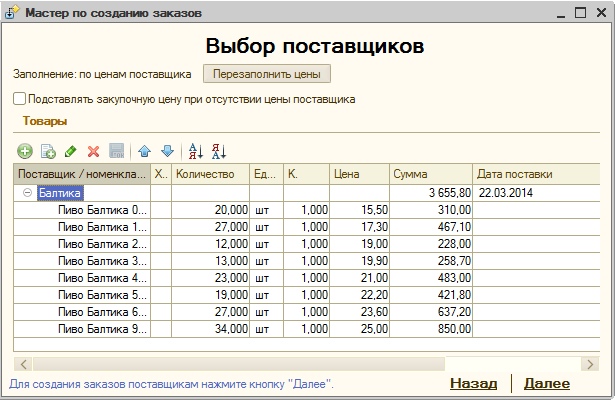Select row 'Пиво Балтика 4...'

tap(307, 278)
